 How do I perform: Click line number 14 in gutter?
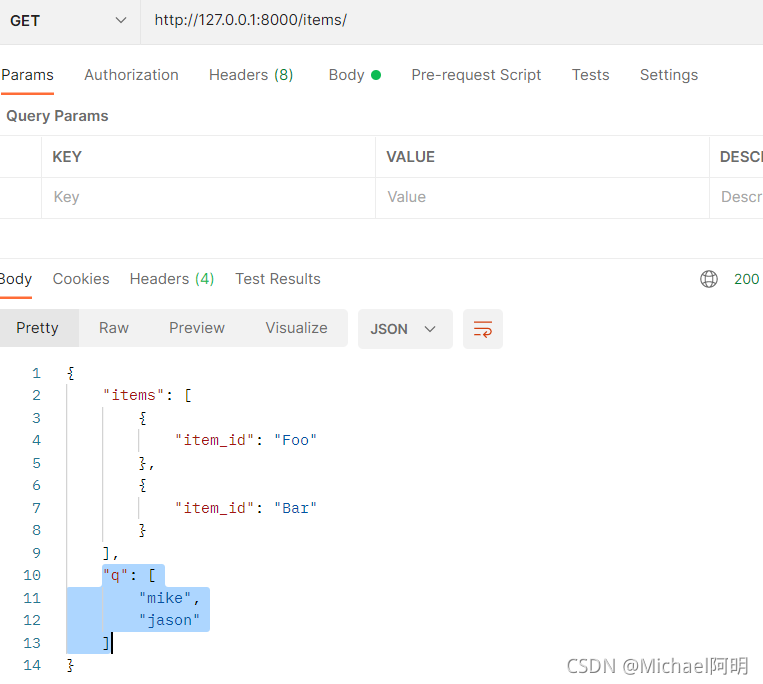[32, 666]
